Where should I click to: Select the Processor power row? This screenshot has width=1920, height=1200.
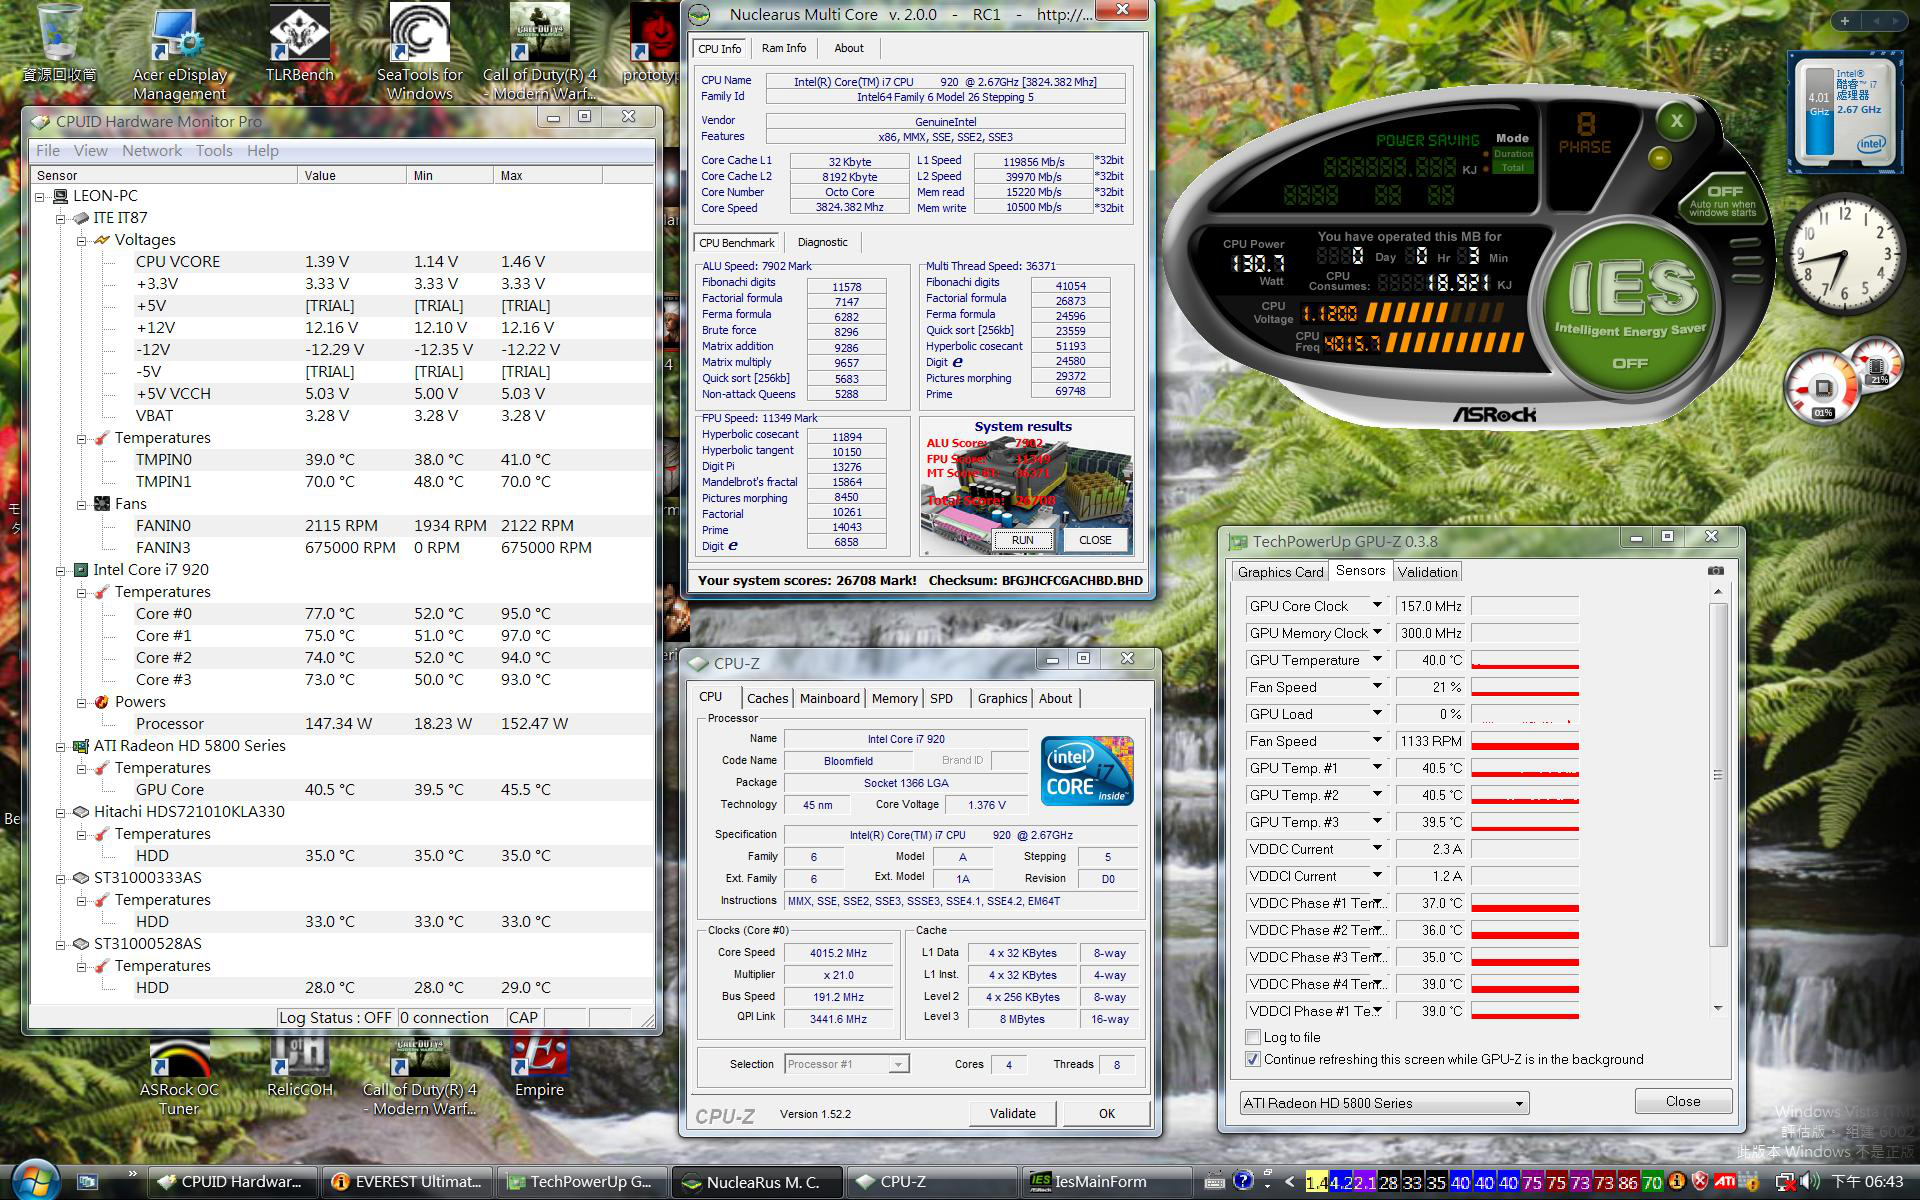coord(342,724)
